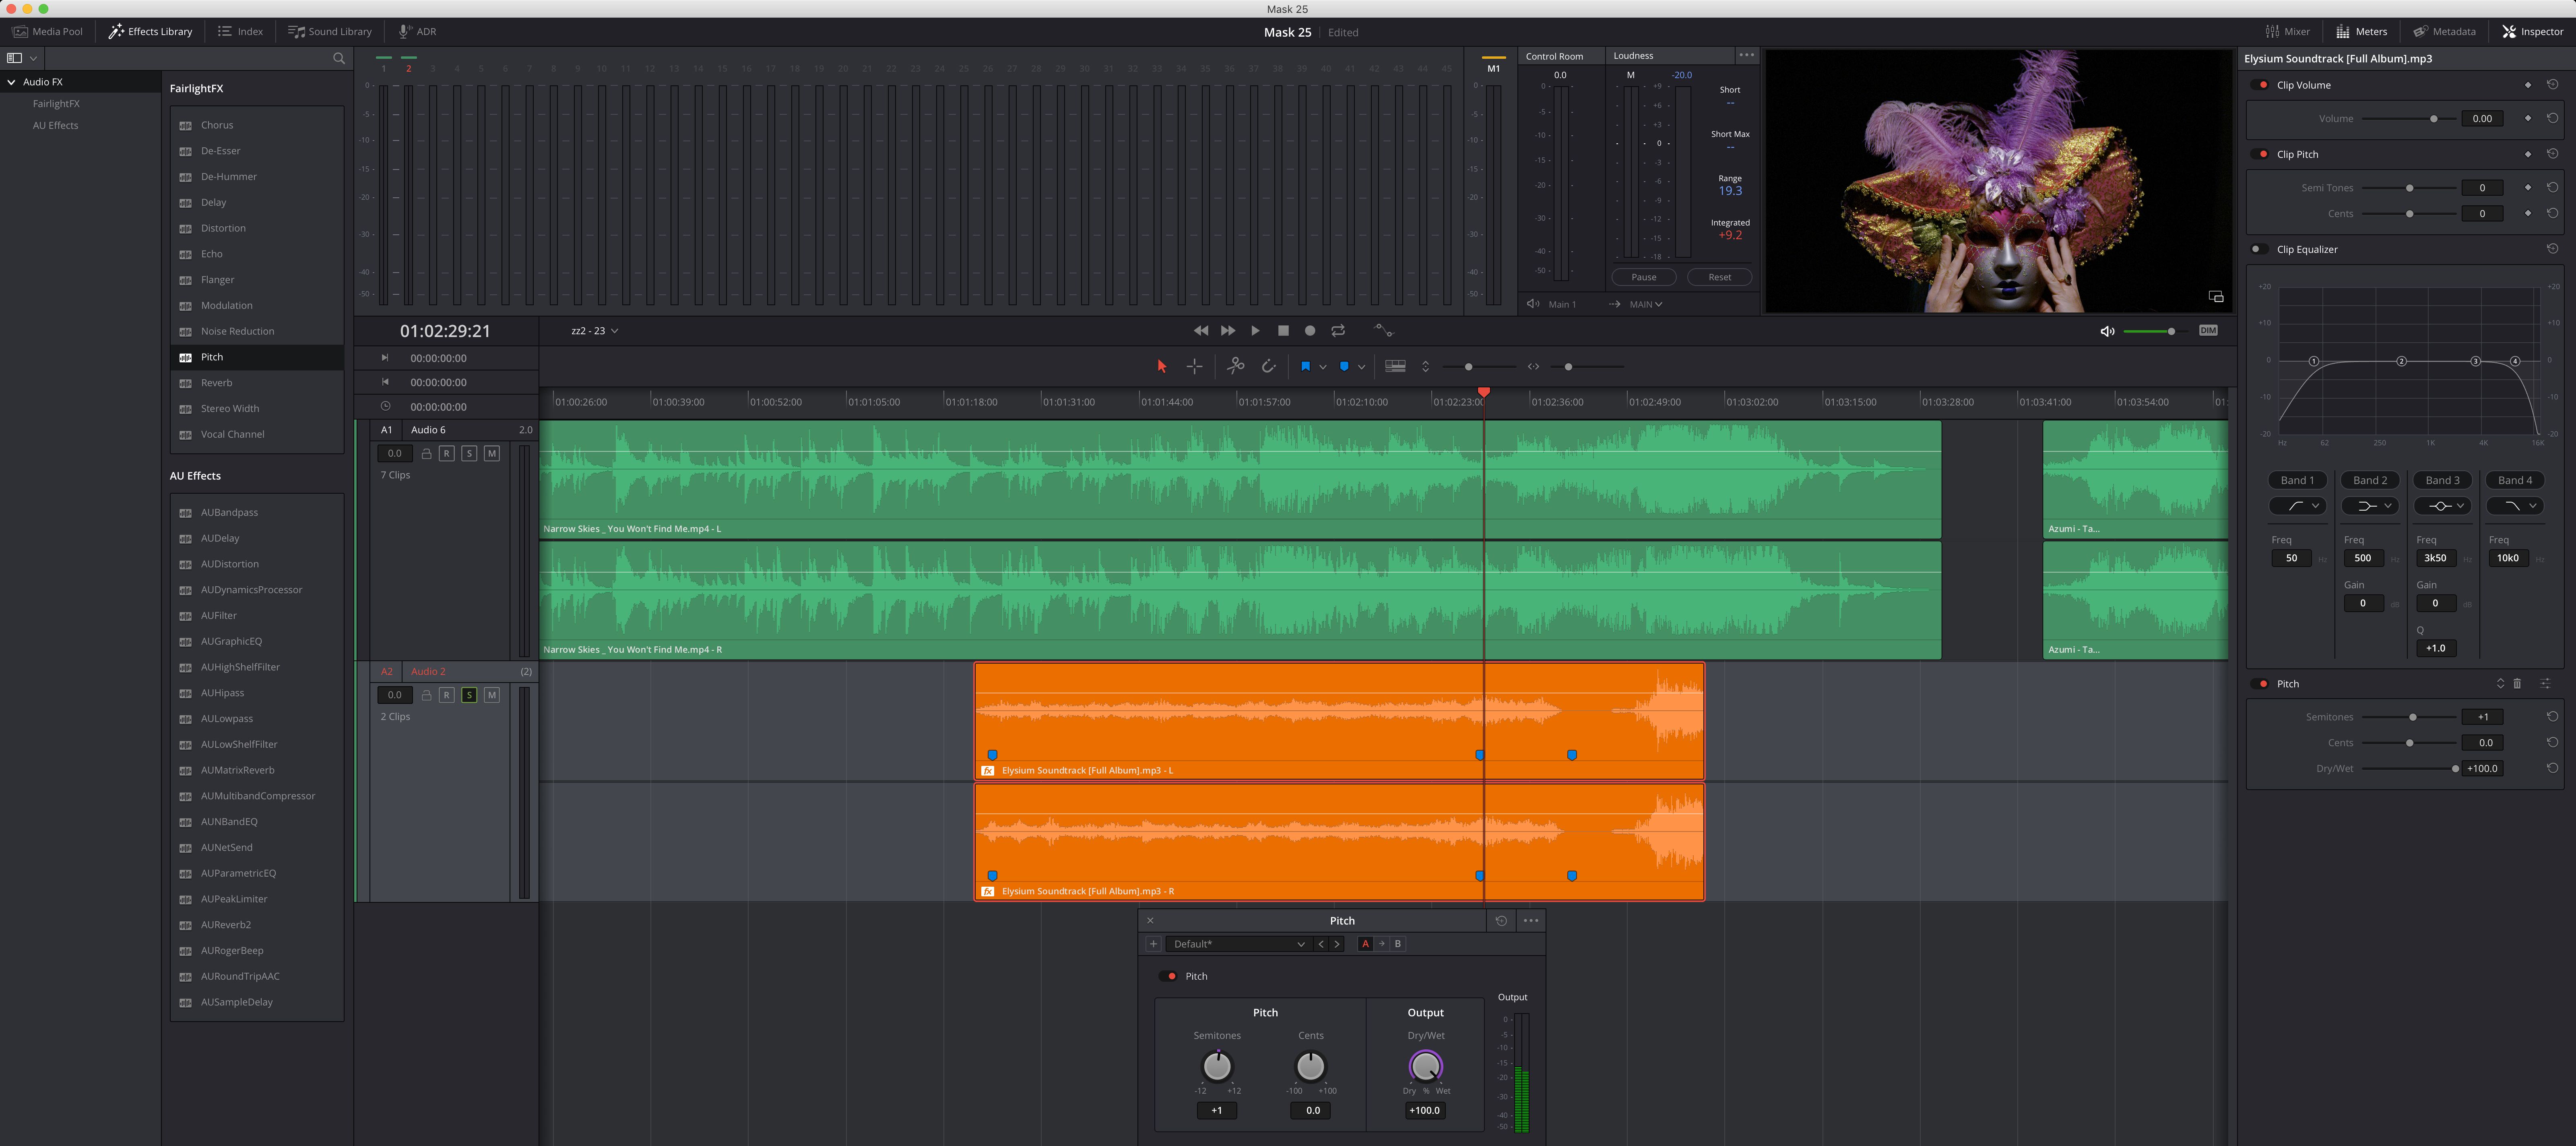Add preset with plus in Pitch window

(1153, 943)
